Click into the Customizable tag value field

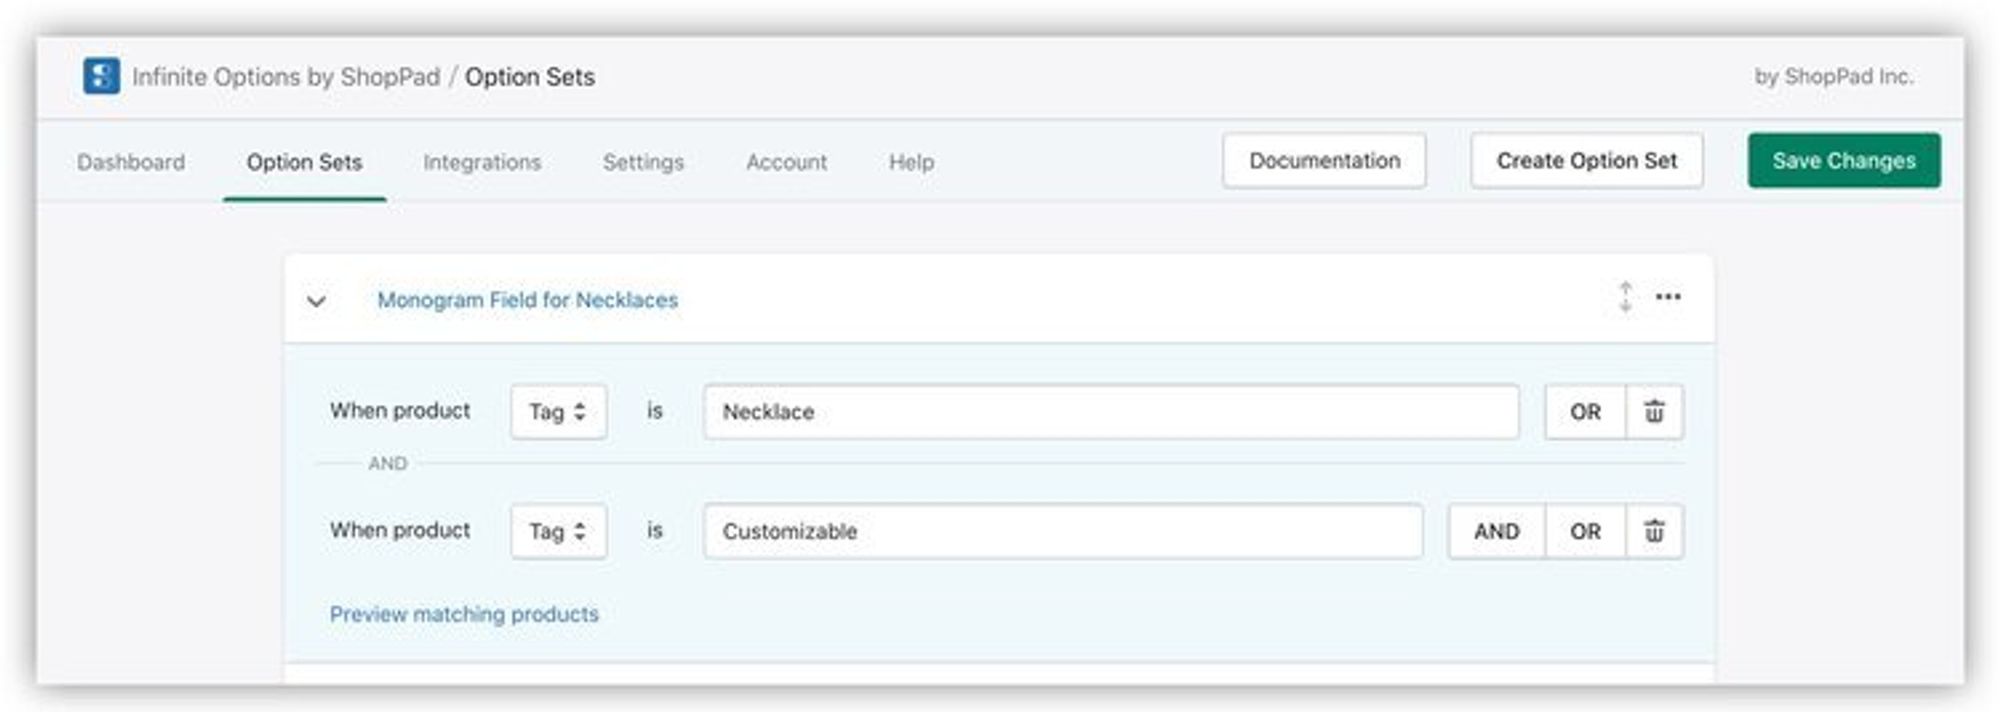(1063, 531)
